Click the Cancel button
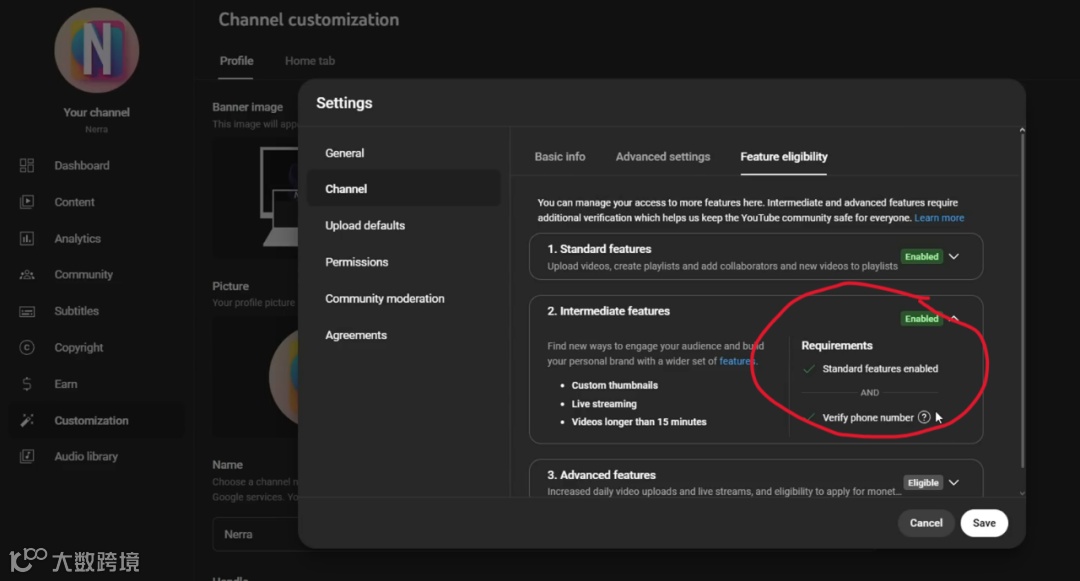Screen dimensions: 1080x581 (926, 523)
